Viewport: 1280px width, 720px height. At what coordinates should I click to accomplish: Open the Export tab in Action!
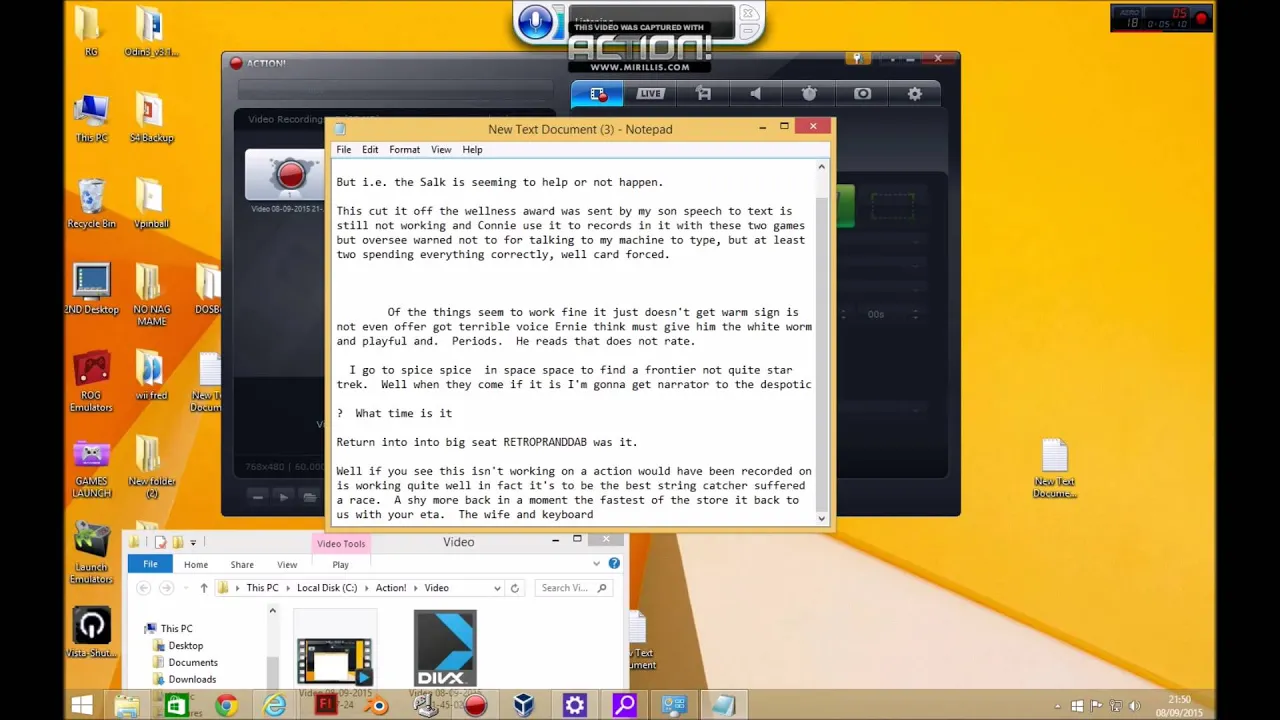(703, 94)
